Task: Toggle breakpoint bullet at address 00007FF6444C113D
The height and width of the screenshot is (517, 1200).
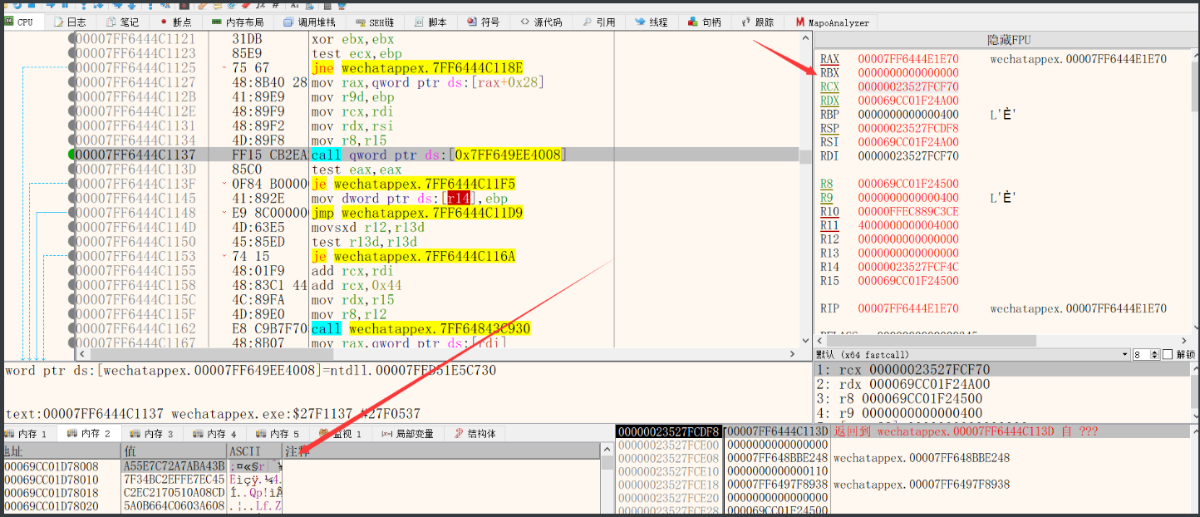Action: coord(72,169)
